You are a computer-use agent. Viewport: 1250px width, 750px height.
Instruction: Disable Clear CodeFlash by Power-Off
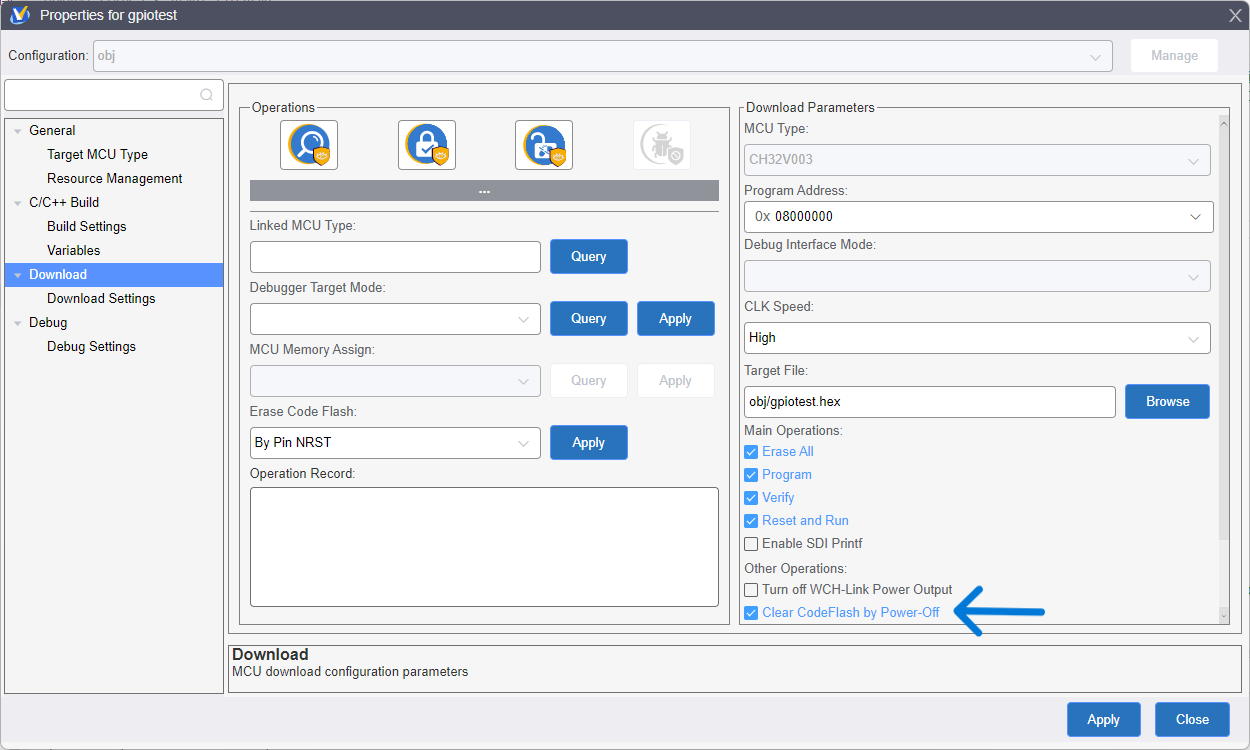(752, 613)
